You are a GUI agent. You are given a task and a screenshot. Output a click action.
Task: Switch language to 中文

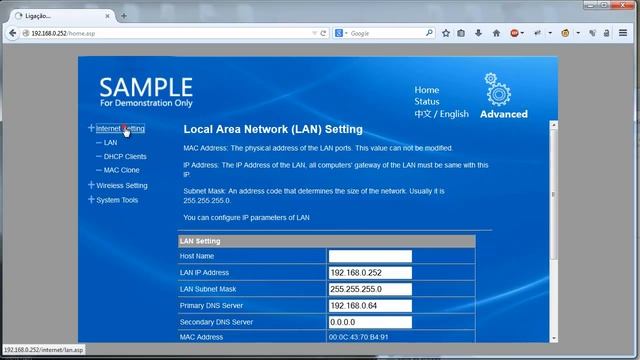[423, 113]
